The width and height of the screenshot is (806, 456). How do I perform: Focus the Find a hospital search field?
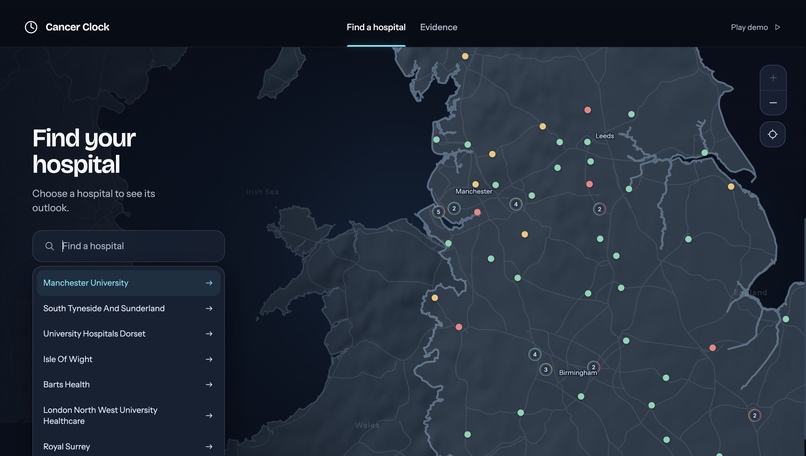(x=129, y=246)
